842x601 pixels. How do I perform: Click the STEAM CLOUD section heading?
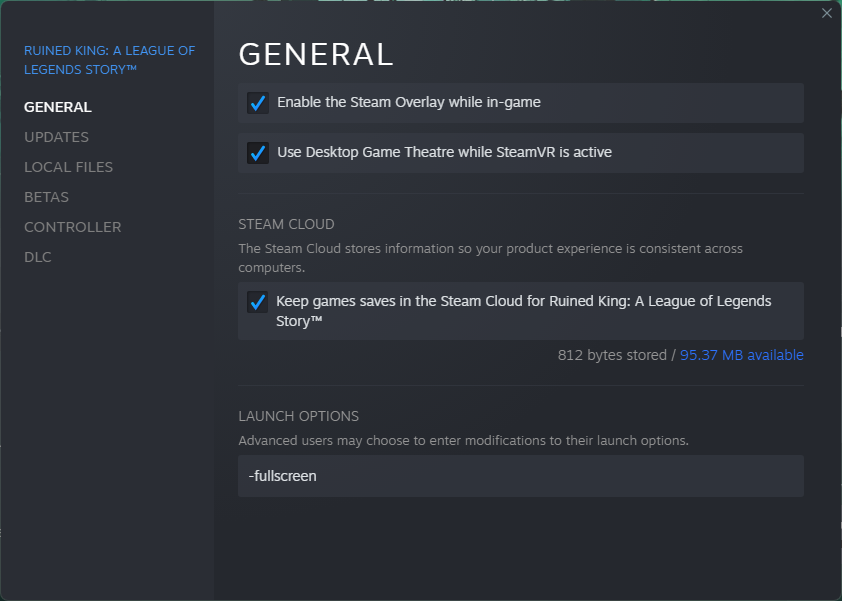pos(286,224)
